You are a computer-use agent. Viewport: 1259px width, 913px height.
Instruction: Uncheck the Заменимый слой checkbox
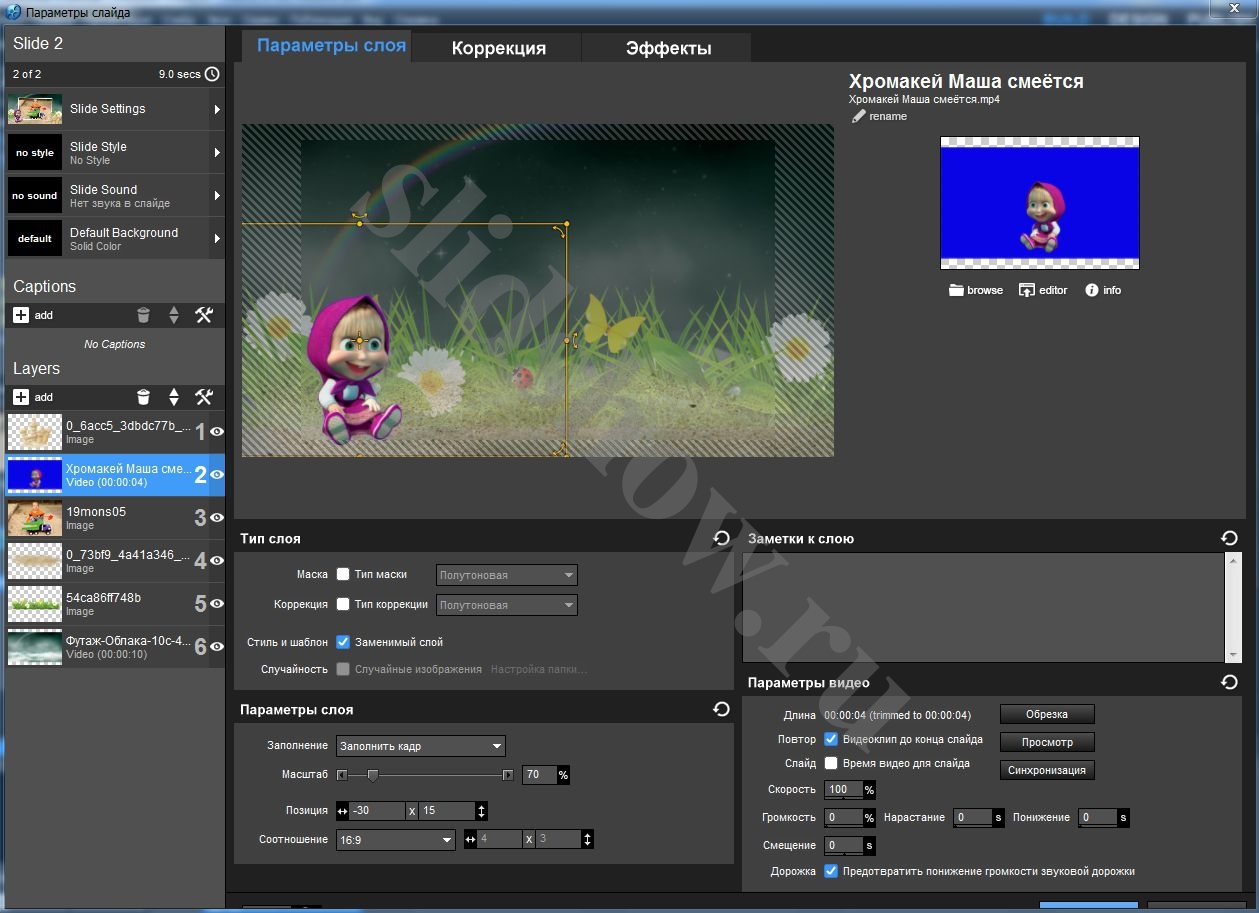click(343, 642)
